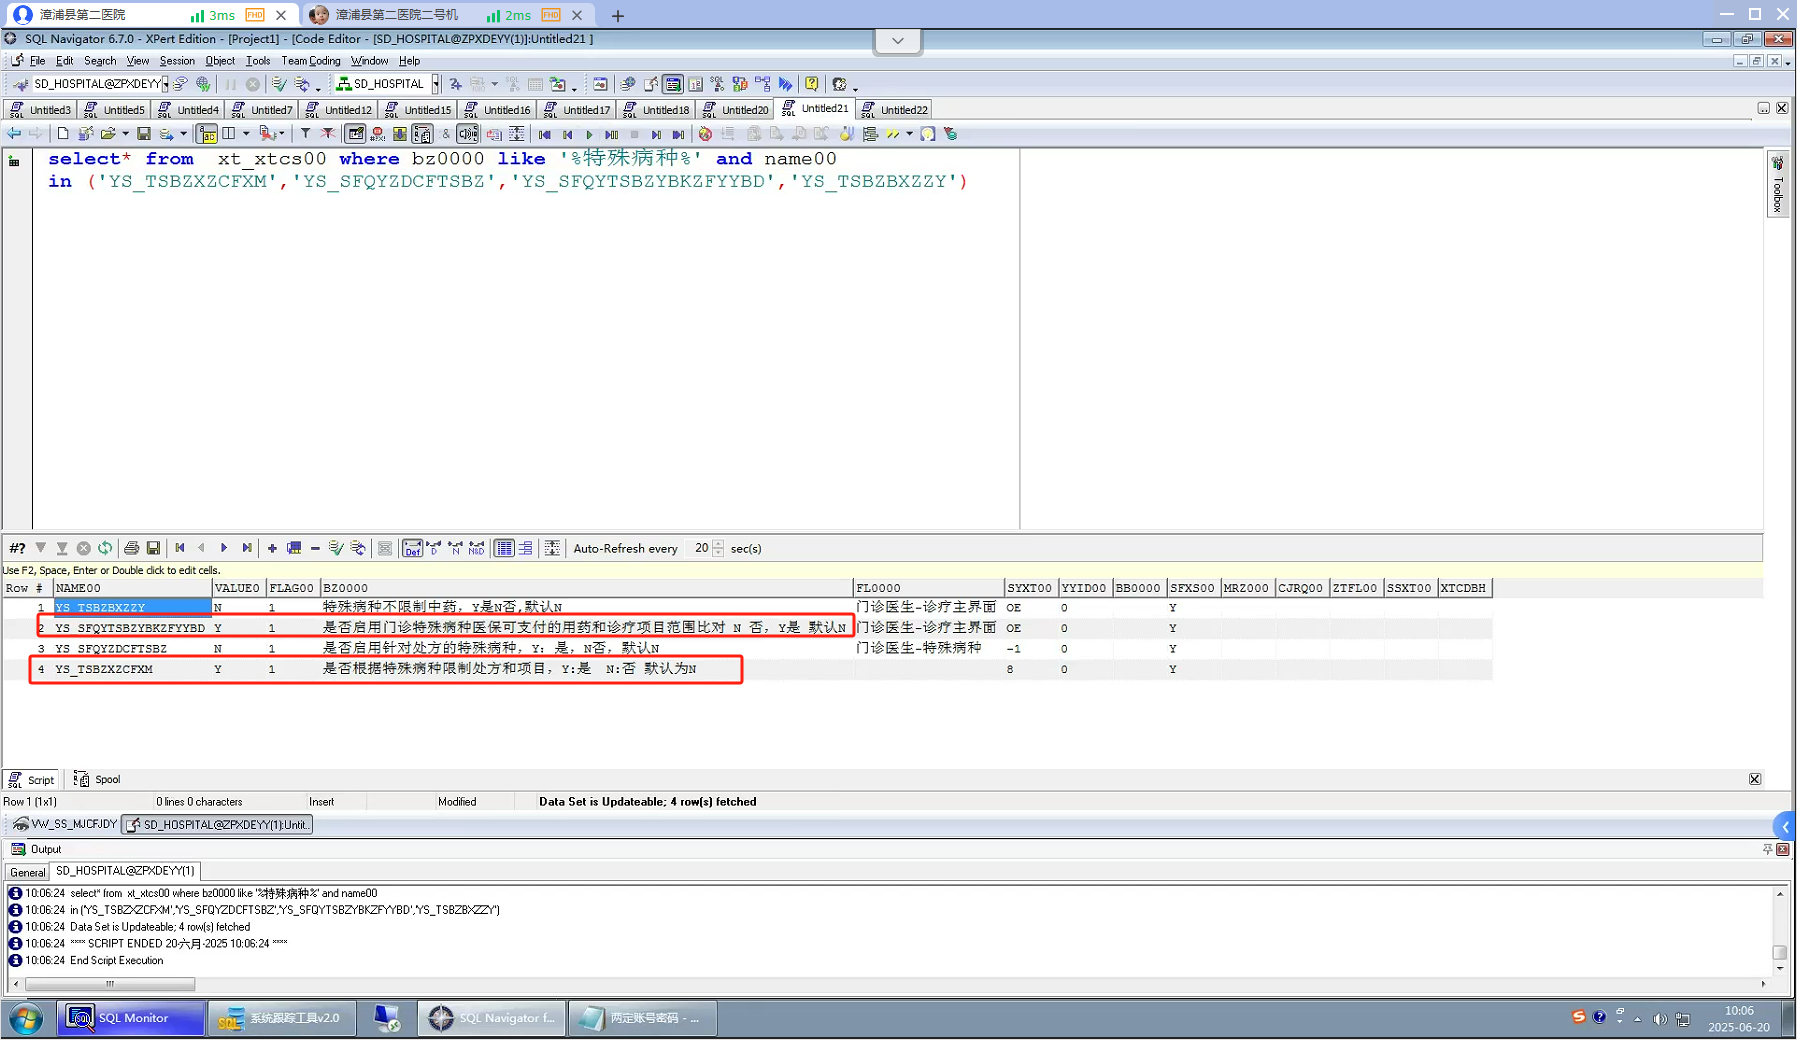Viewport: 1797px width, 1040px height.
Task: Select the SD_HOSPITAL@ZPXDEYY(1):Untit.. window button
Action: [x=217, y=825]
